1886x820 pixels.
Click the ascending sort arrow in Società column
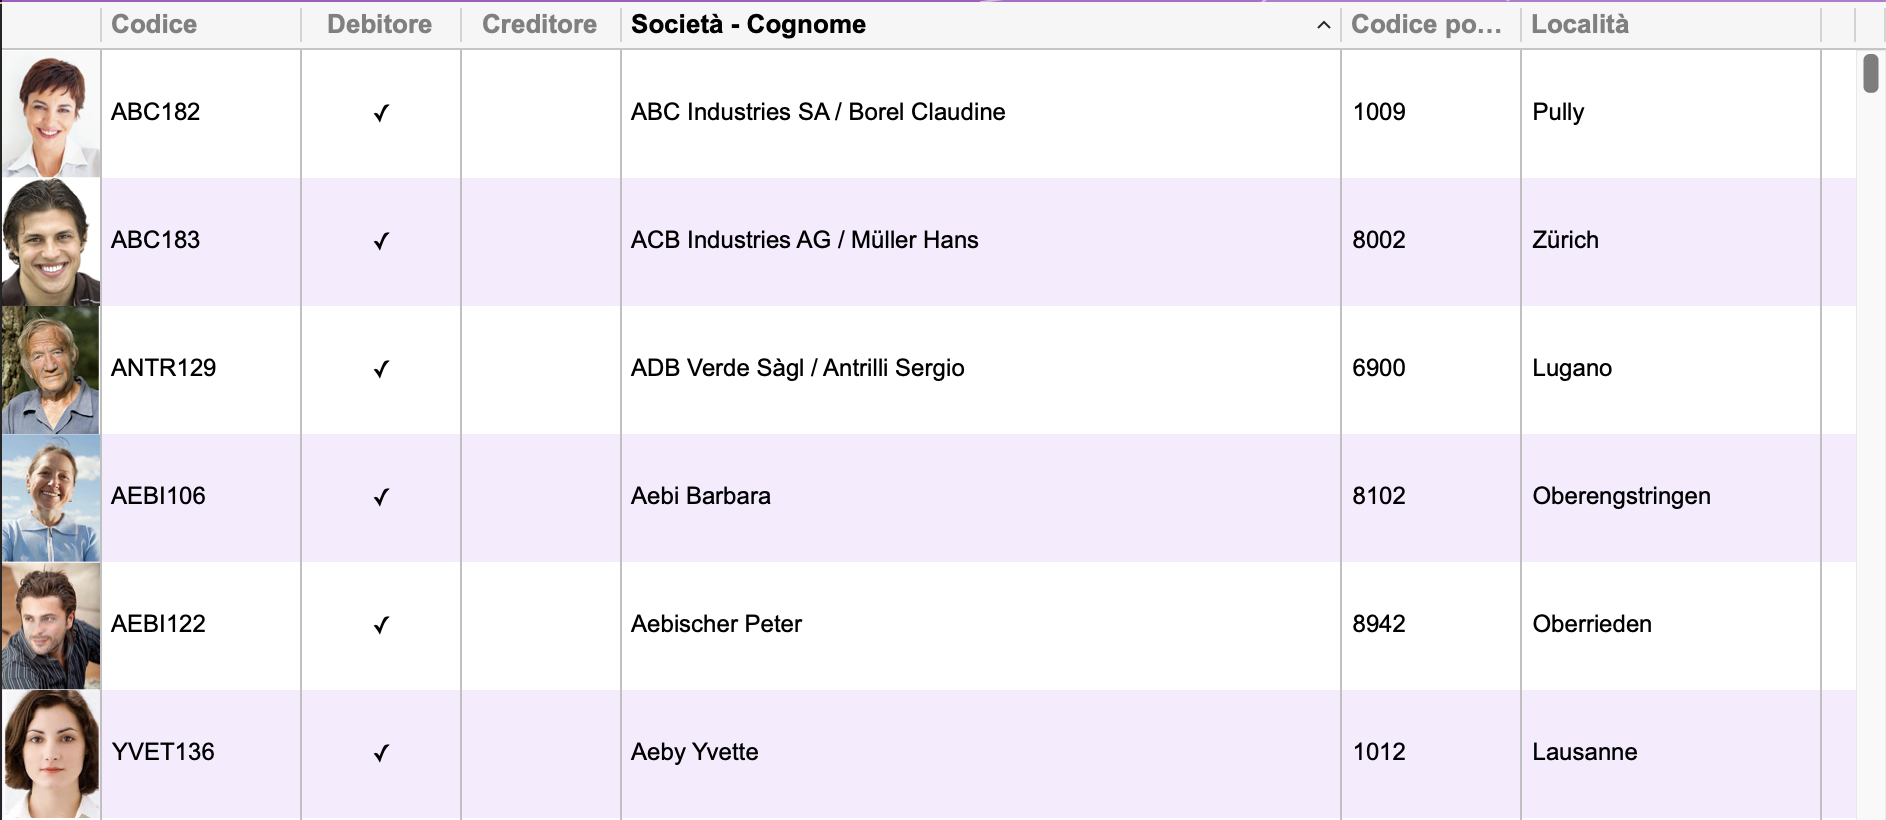point(1323,25)
